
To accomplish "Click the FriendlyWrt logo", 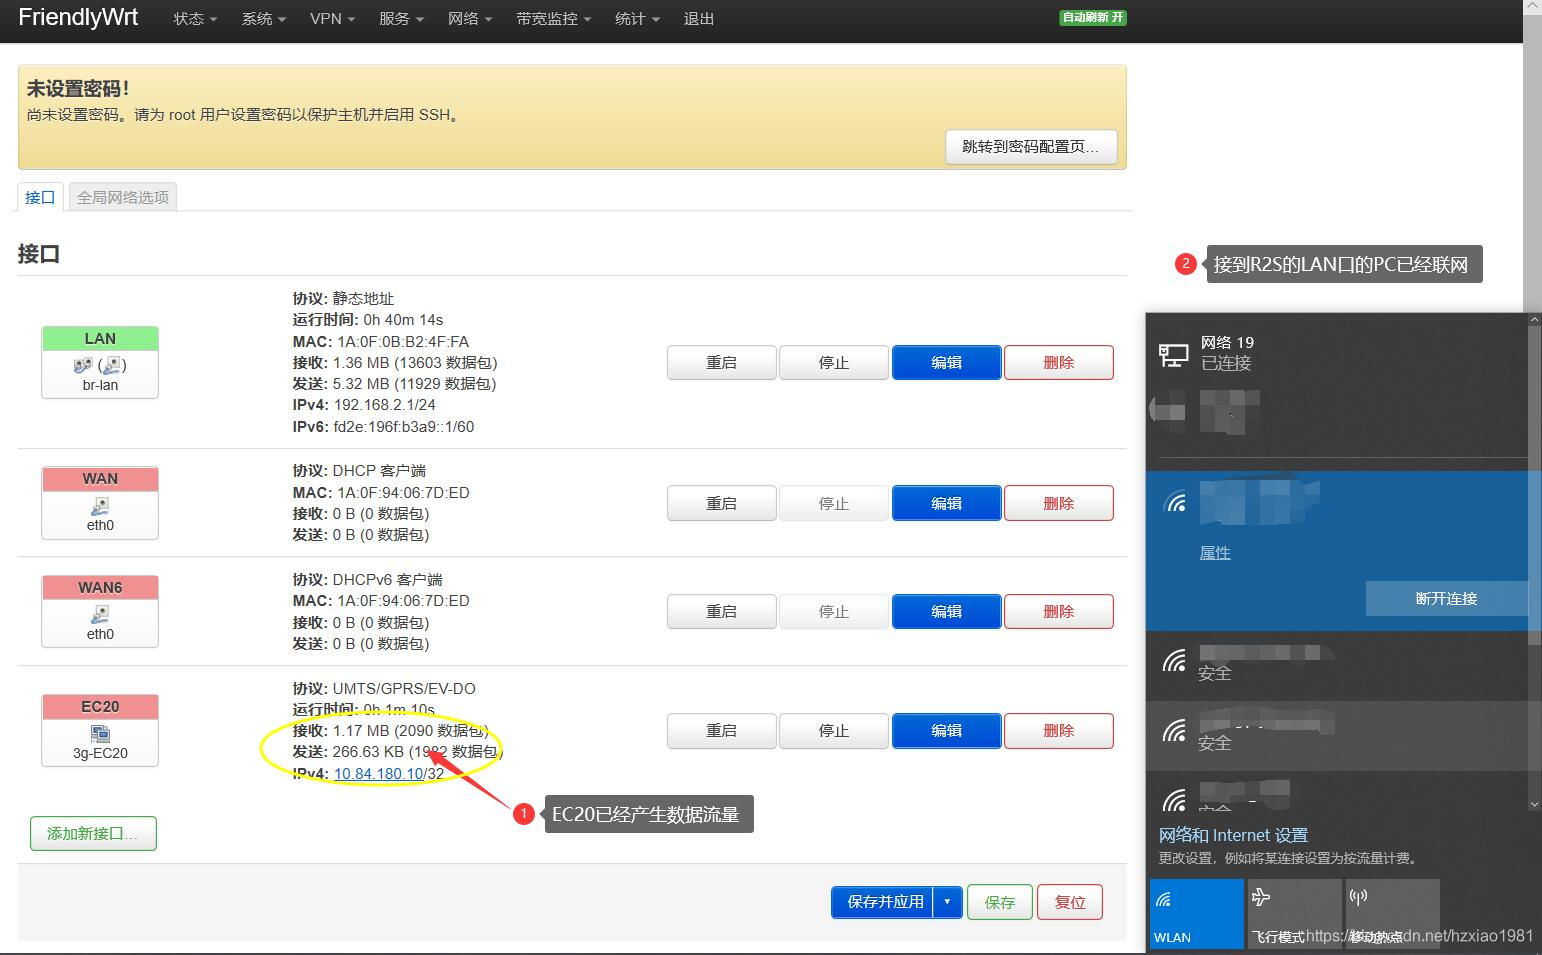I will [x=77, y=17].
